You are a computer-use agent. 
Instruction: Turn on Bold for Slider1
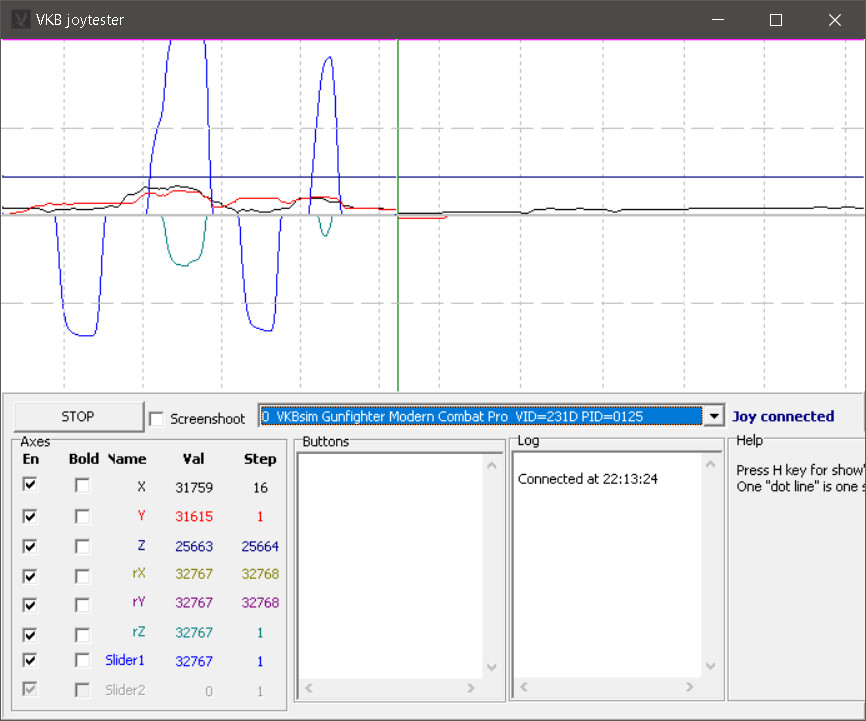(82, 660)
